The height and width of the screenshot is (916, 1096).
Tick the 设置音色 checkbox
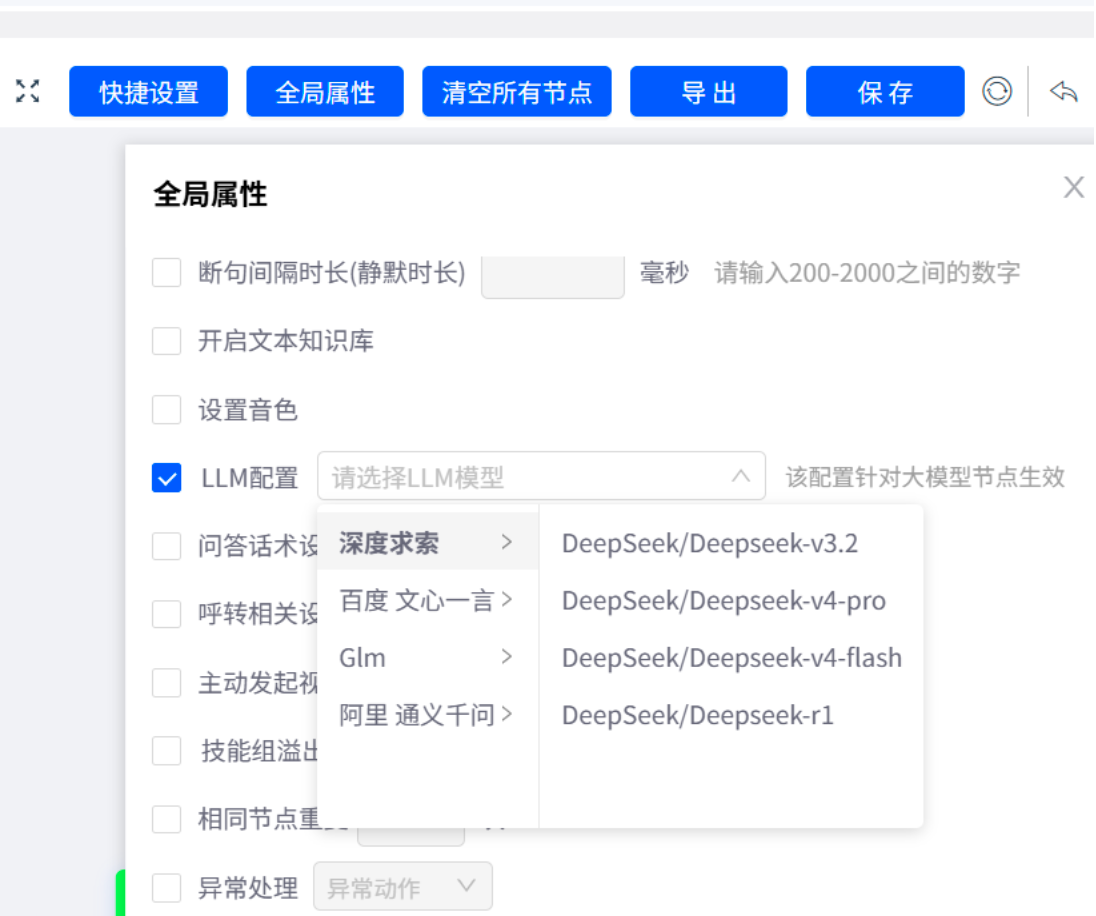click(166, 409)
